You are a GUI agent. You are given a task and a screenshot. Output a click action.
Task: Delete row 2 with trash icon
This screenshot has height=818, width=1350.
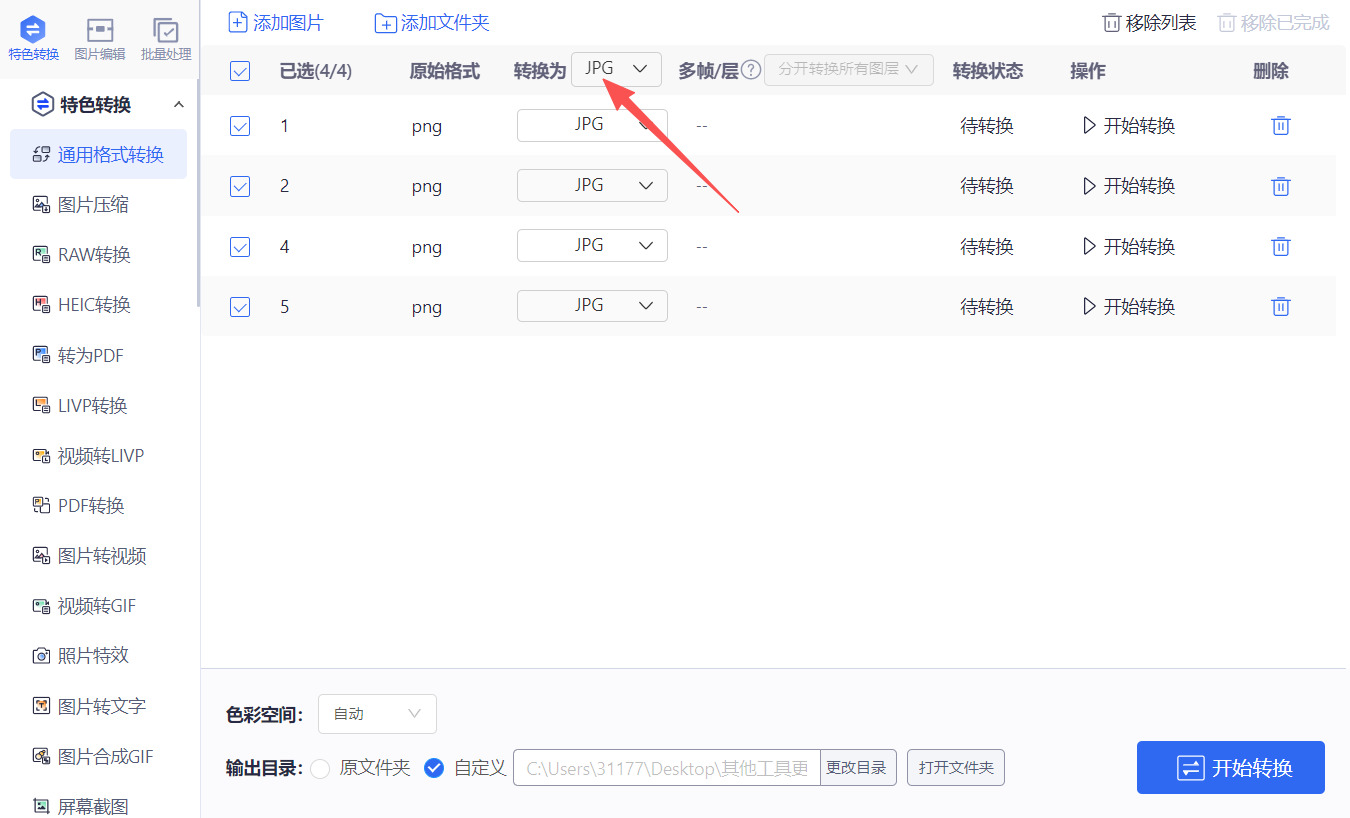pyautogui.click(x=1280, y=186)
